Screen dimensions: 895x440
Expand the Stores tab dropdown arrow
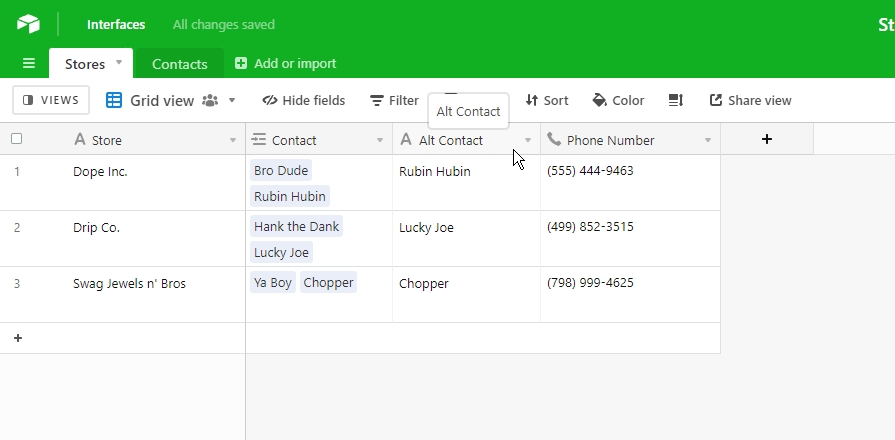(119, 62)
